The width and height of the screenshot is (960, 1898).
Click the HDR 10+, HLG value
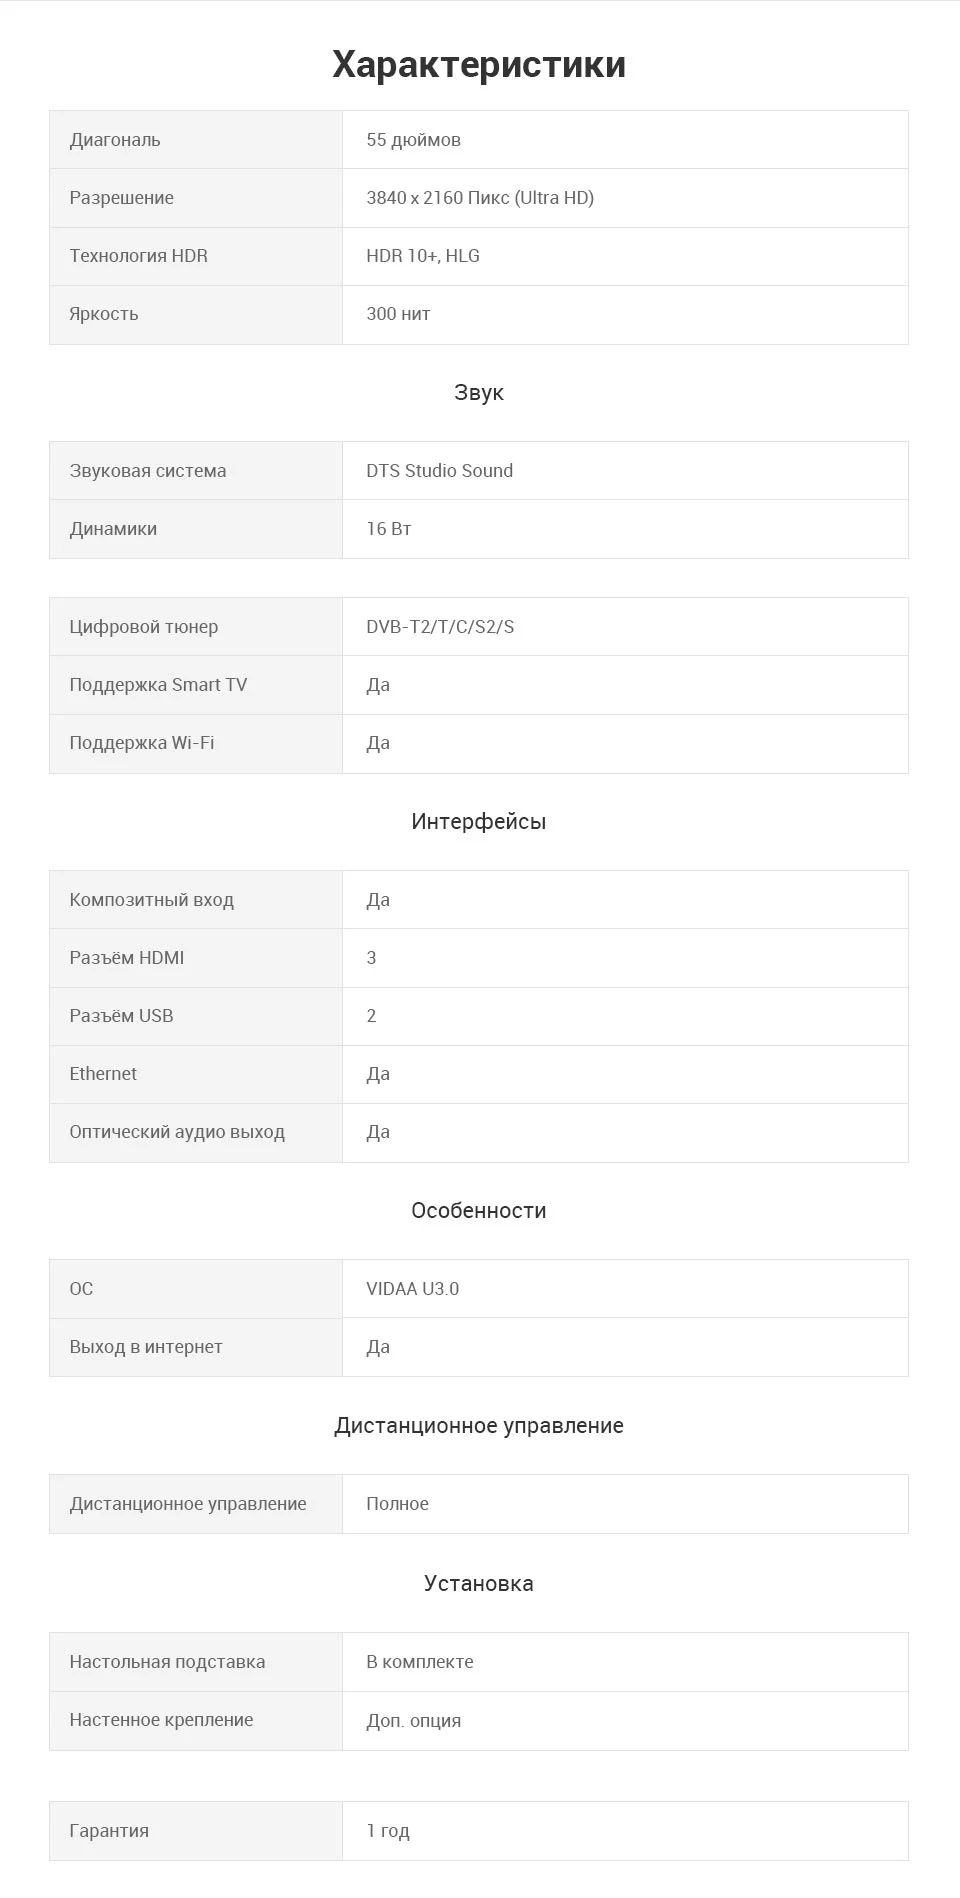(423, 256)
